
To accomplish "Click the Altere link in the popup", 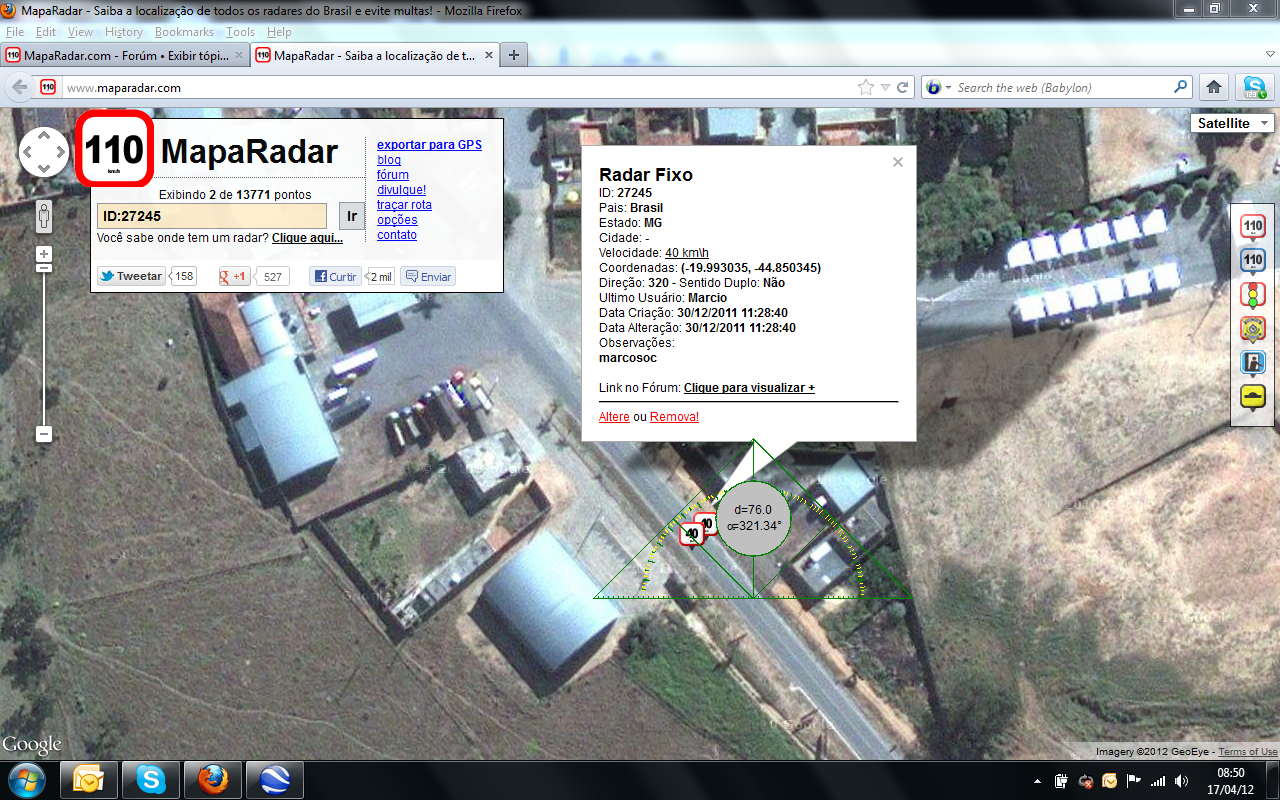I will (x=614, y=417).
